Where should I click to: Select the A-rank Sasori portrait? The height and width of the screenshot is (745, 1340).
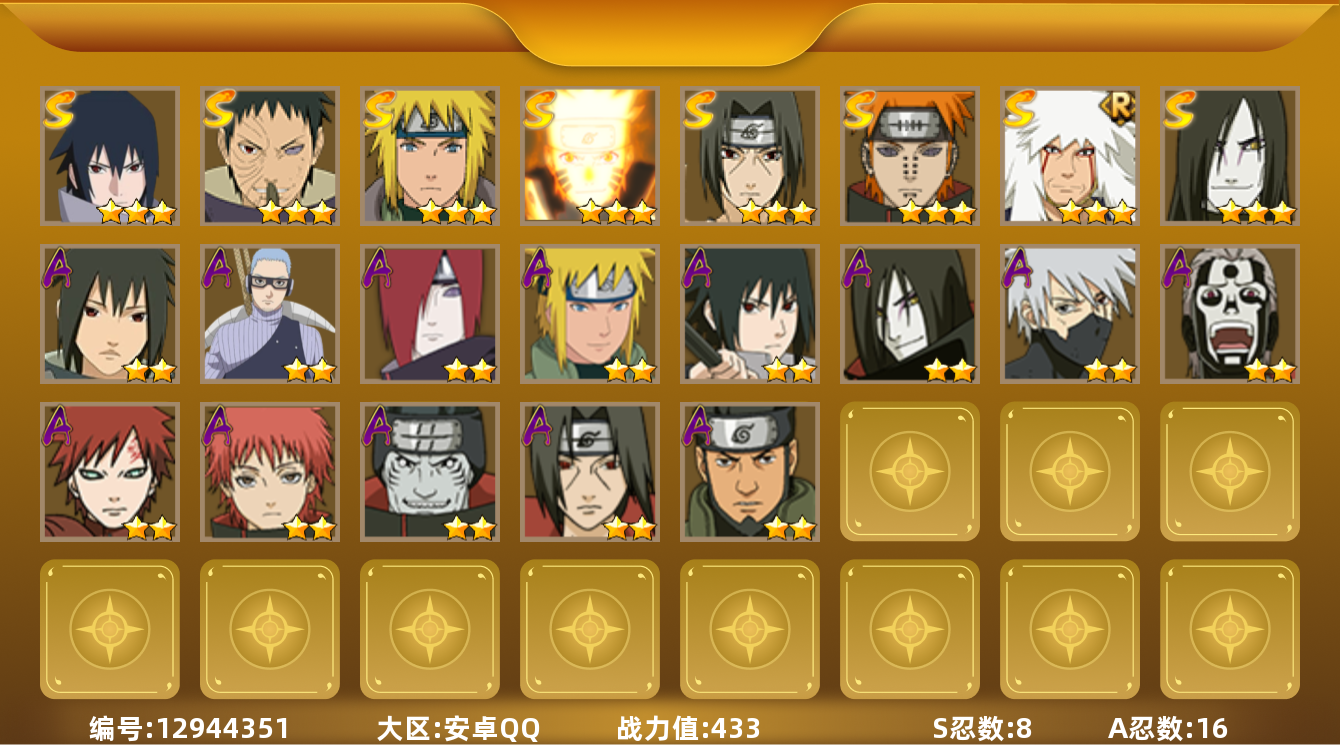point(270,472)
